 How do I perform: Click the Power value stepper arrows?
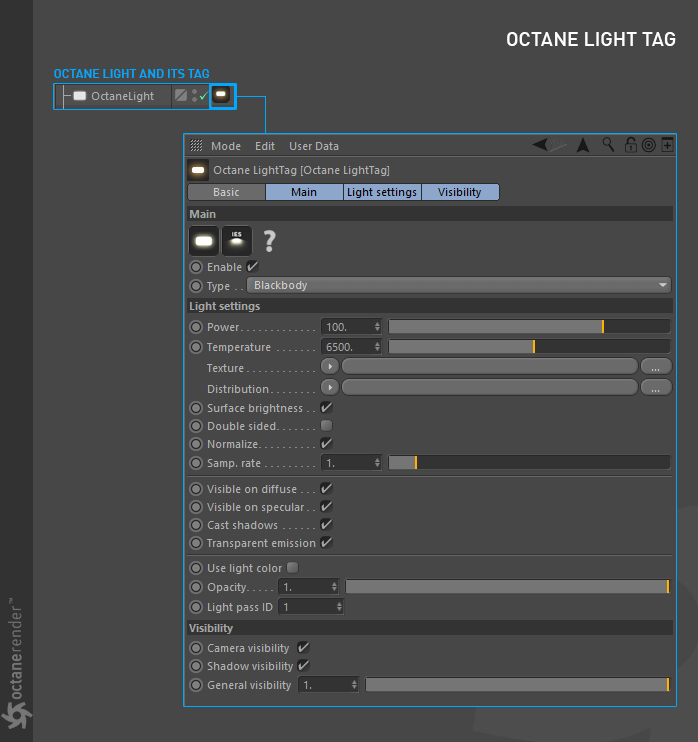tap(377, 327)
